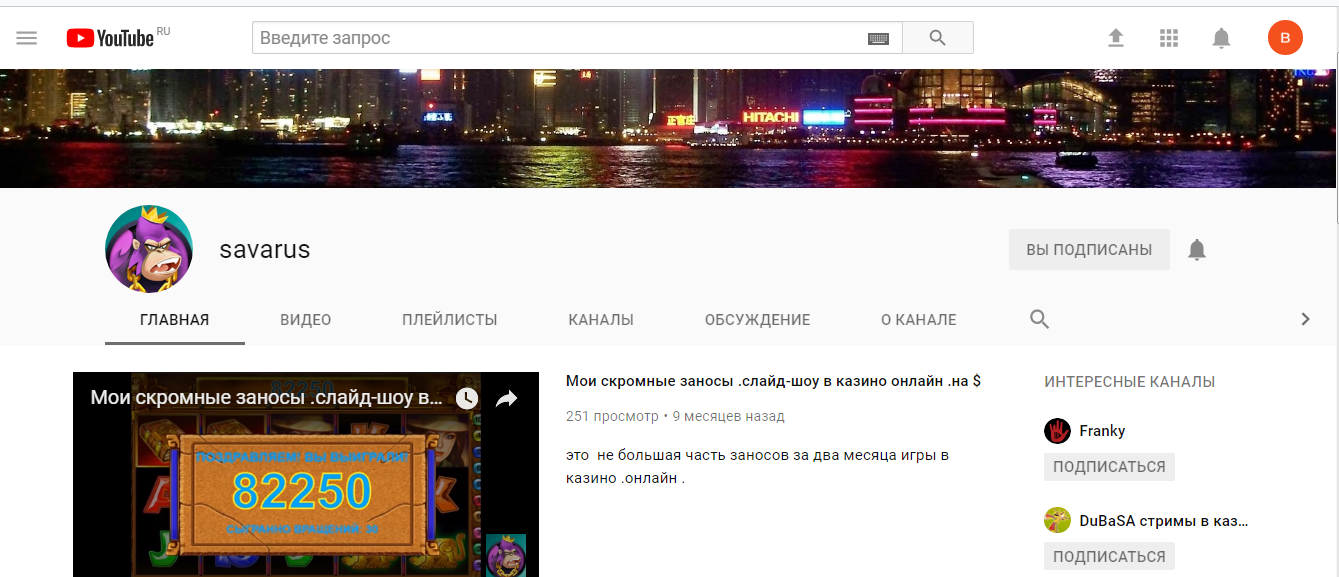Click the magnifier search button

[937, 38]
